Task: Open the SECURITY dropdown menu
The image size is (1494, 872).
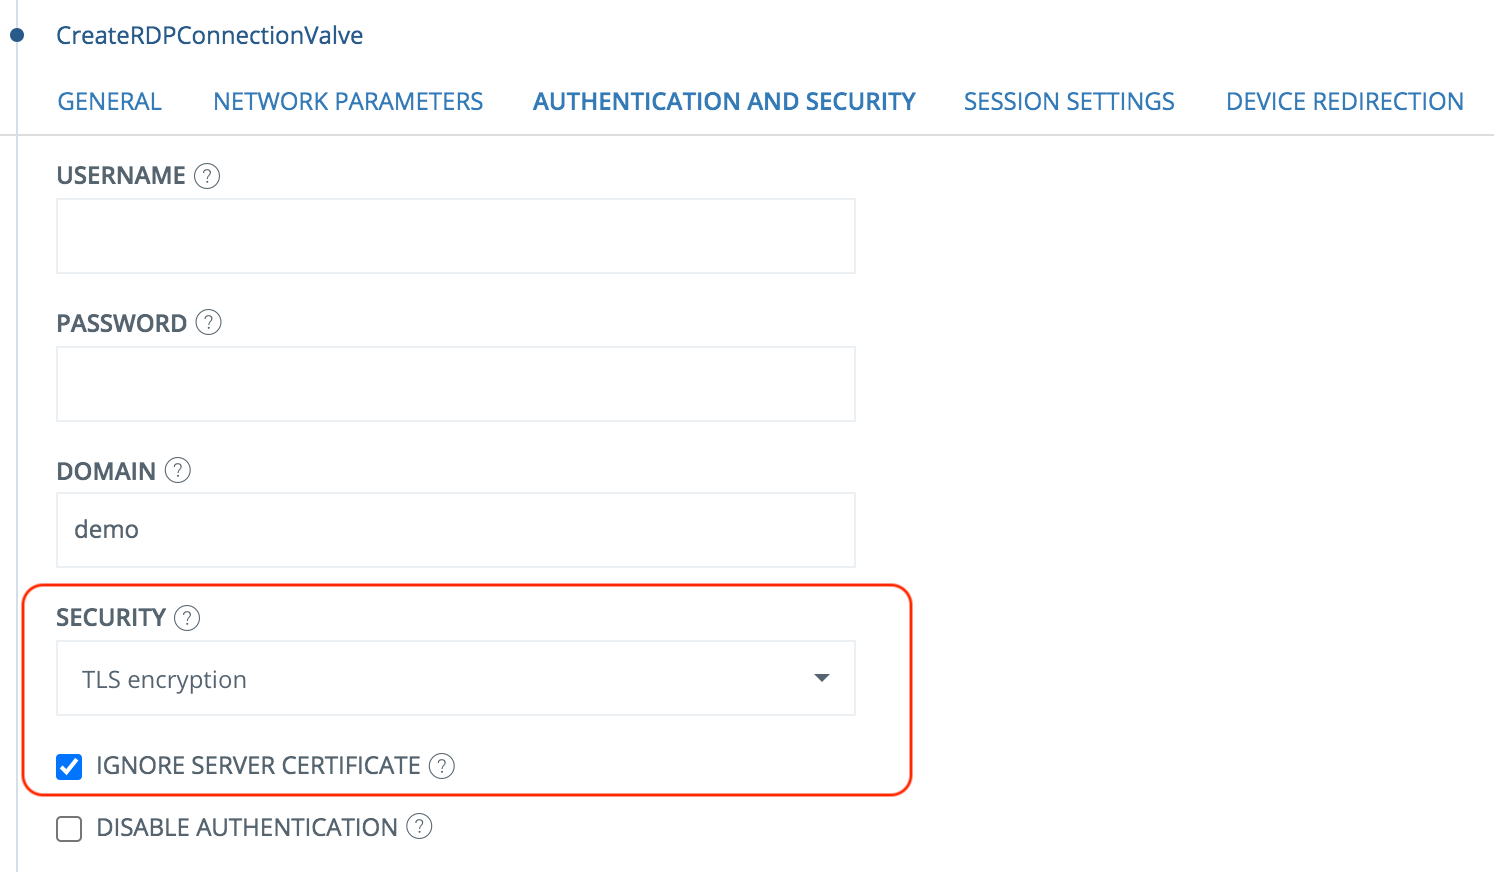Action: coord(455,678)
